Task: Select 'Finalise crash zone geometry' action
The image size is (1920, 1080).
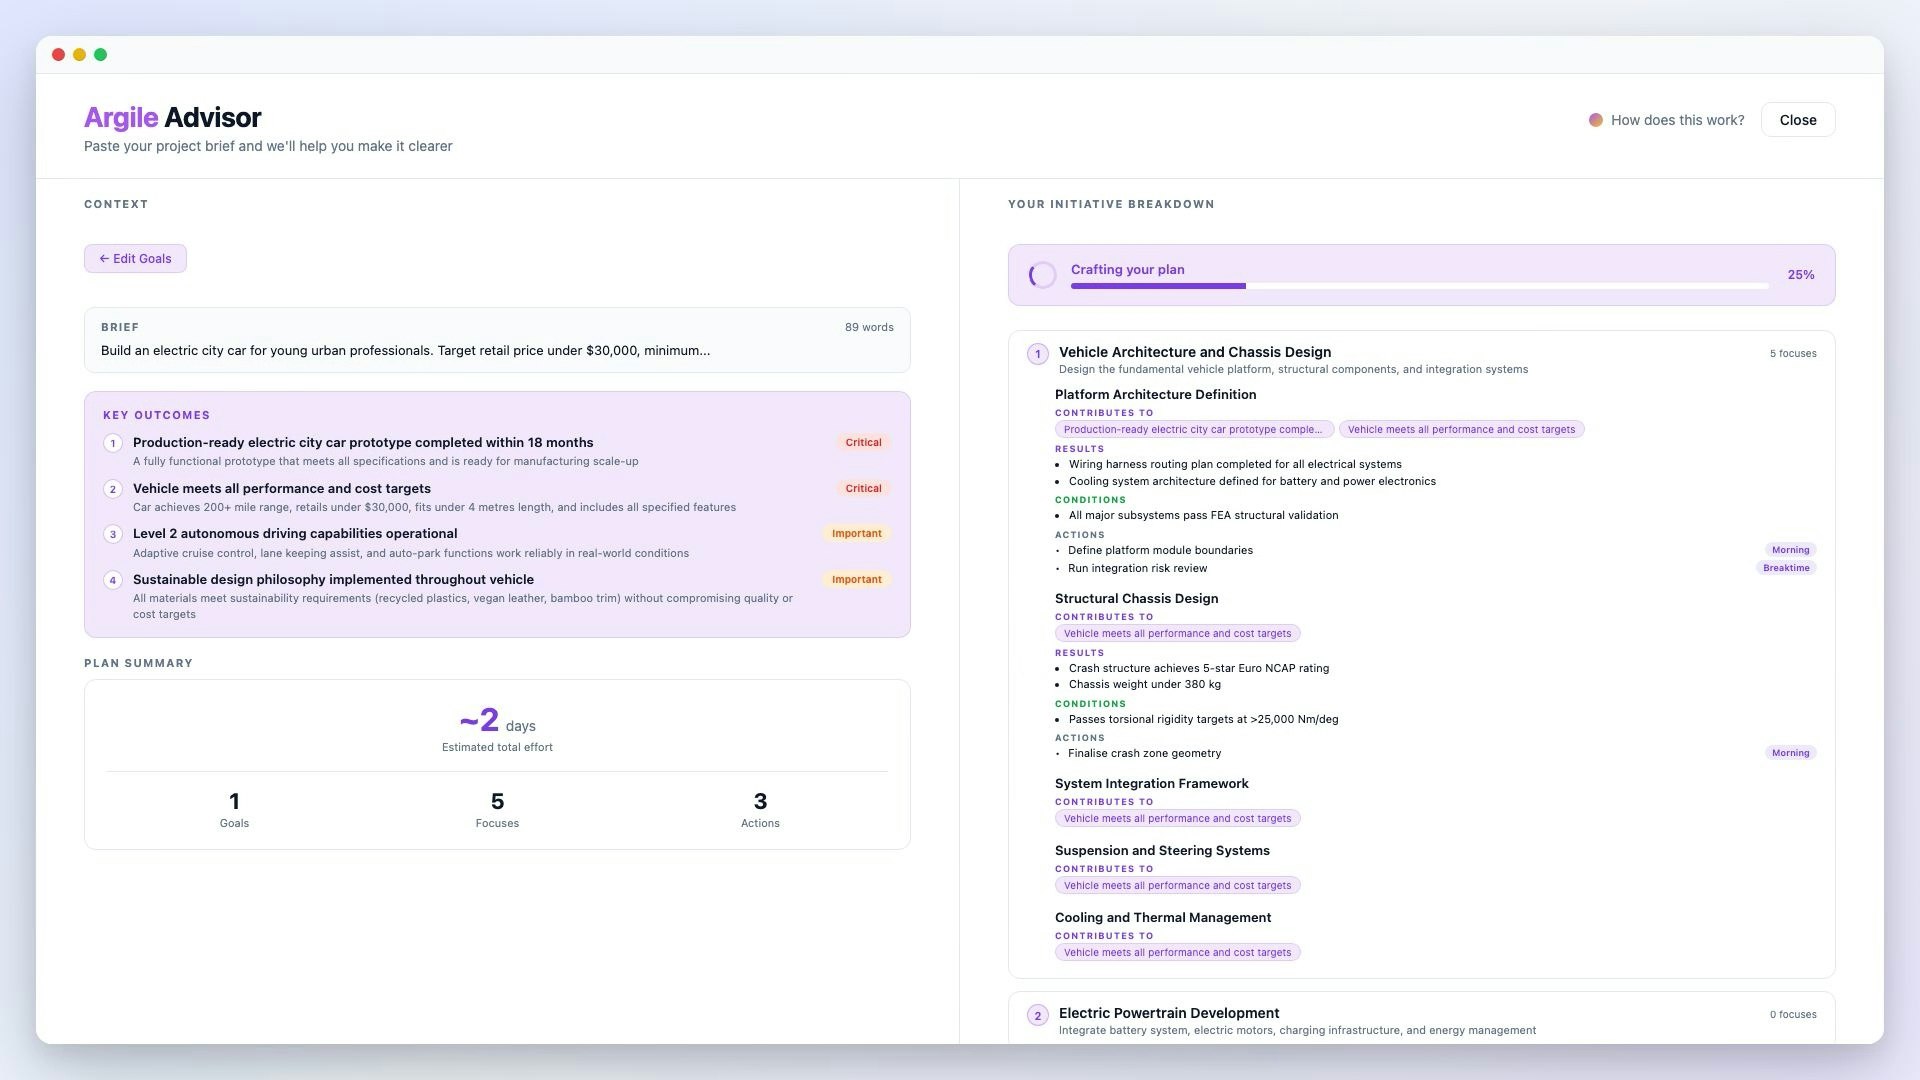Action: [x=1144, y=753]
